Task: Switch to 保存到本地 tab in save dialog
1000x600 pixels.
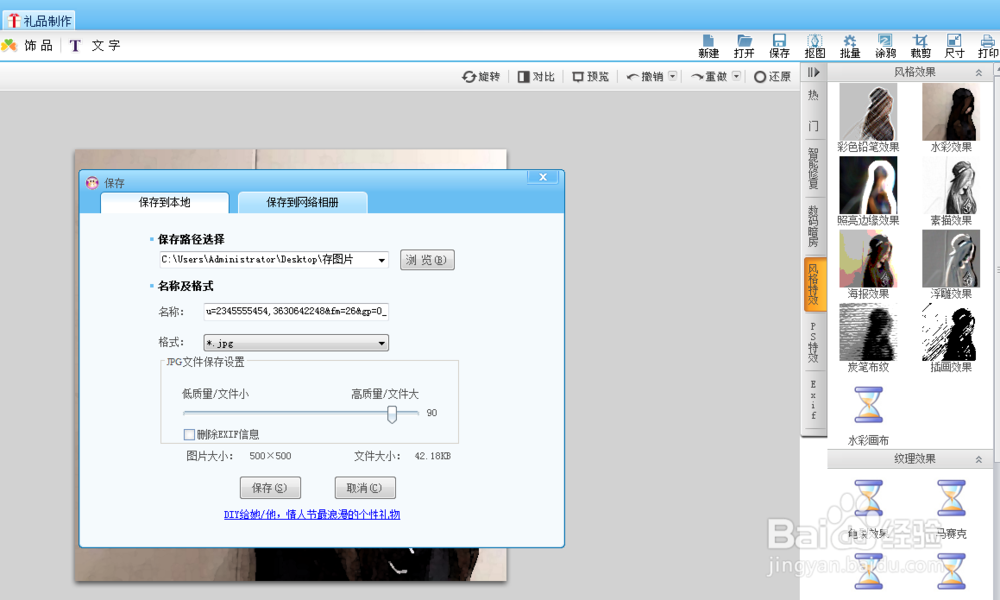Action: 165,202
